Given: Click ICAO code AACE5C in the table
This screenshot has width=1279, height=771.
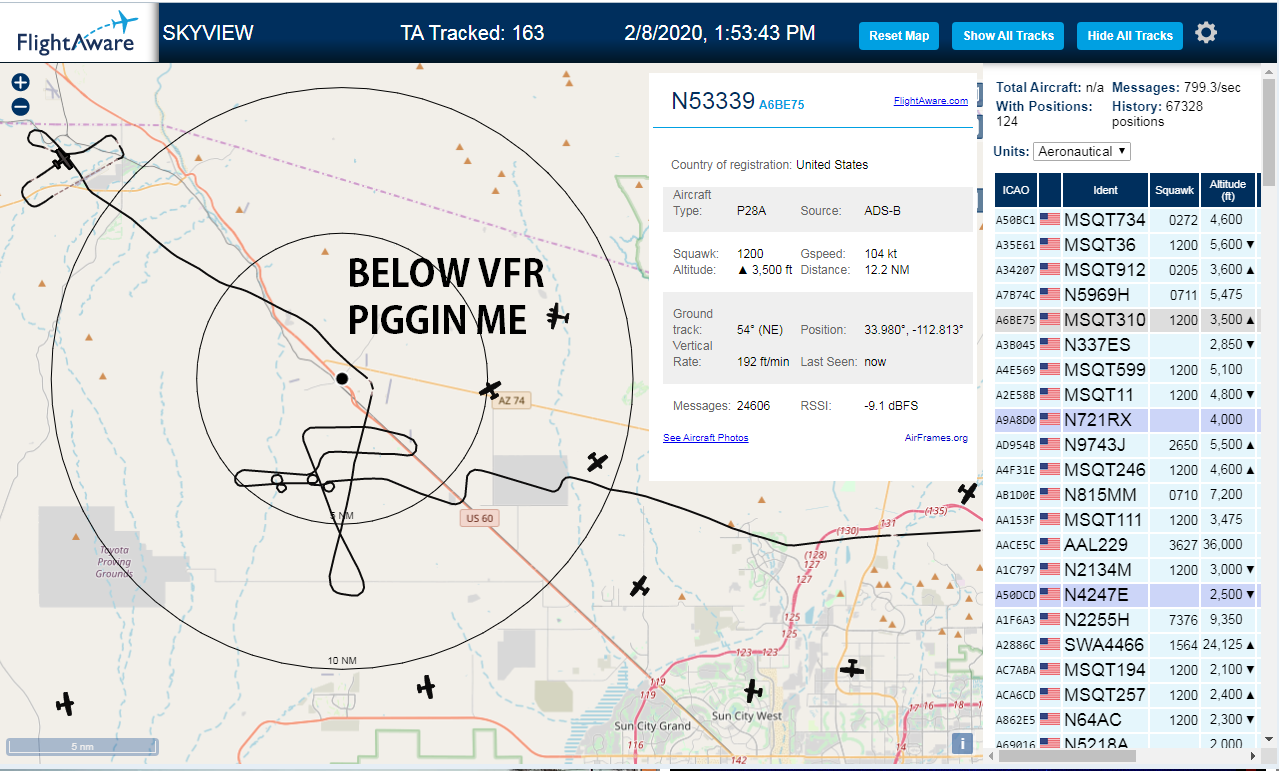Looking at the screenshot, I should point(1016,545).
